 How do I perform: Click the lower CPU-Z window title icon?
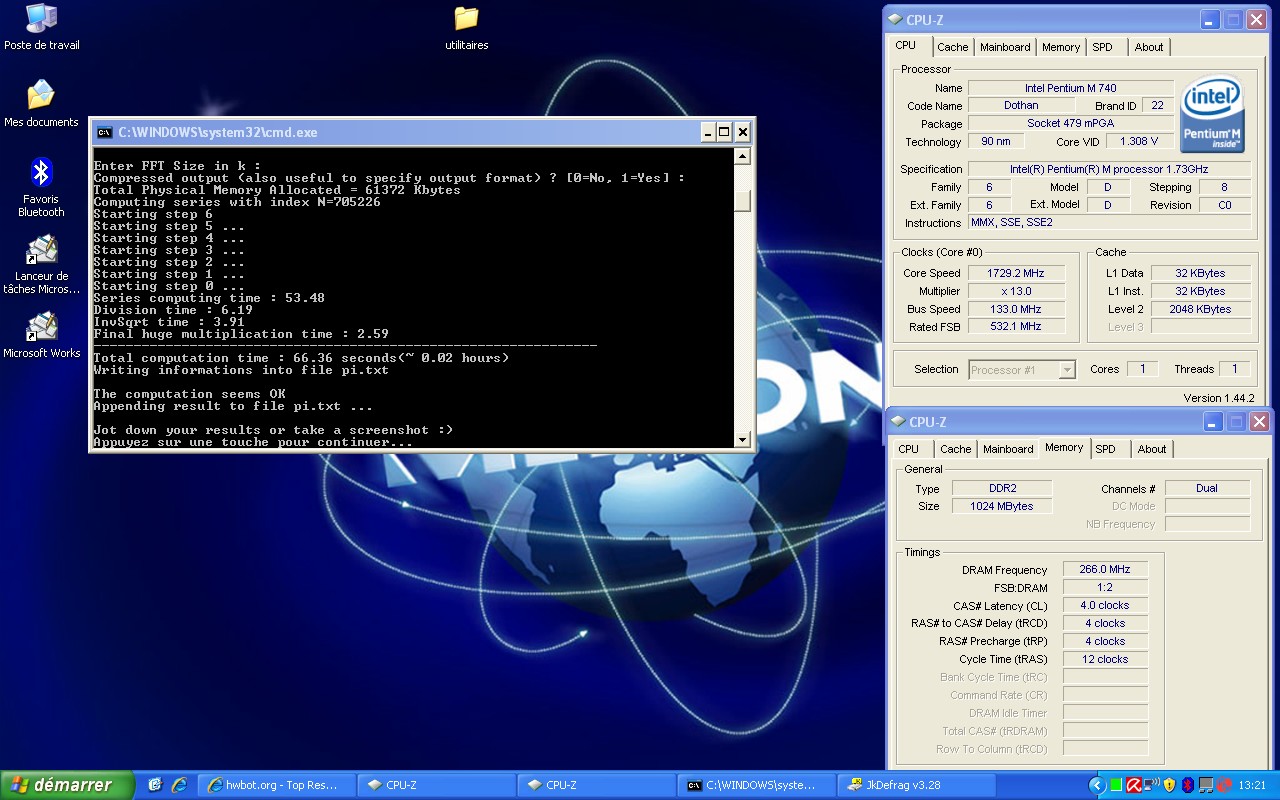(x=898, y=421)
